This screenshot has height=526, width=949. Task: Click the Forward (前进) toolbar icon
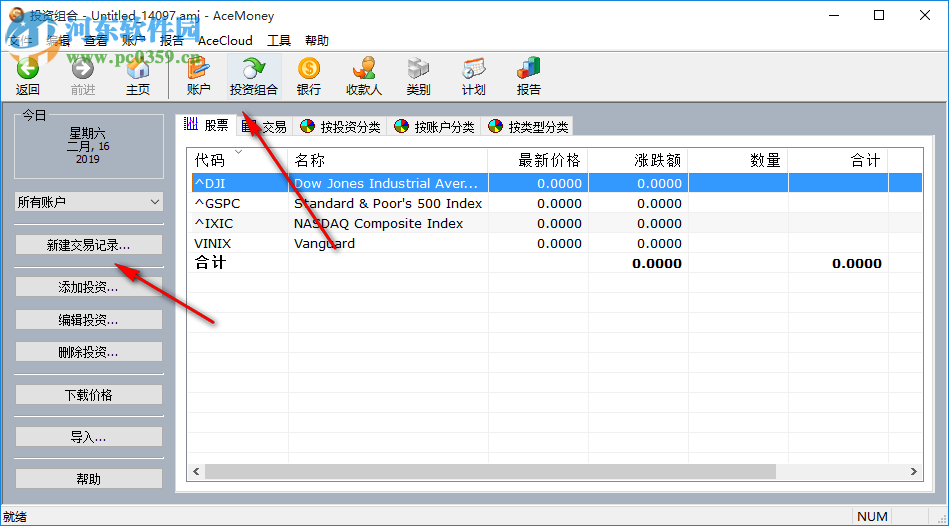(82, 76)
